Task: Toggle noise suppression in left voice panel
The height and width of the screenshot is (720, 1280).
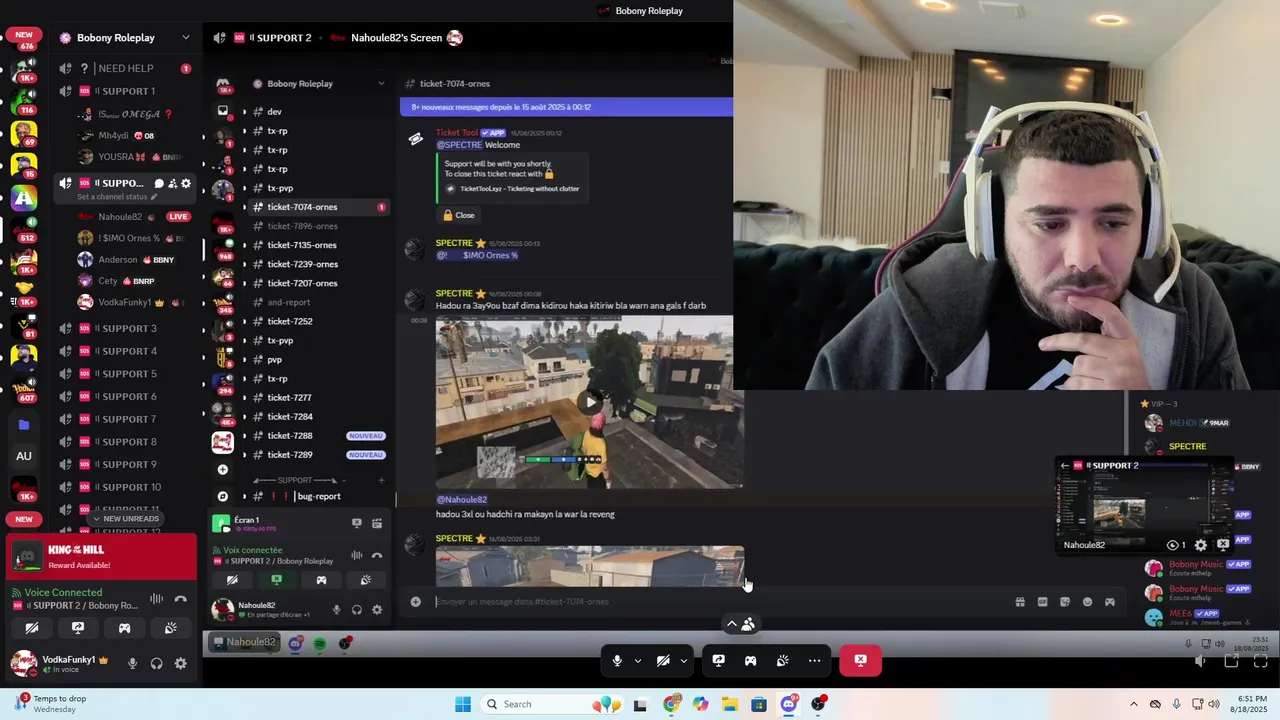Action: pyautogui.click(x=156, y=599)
